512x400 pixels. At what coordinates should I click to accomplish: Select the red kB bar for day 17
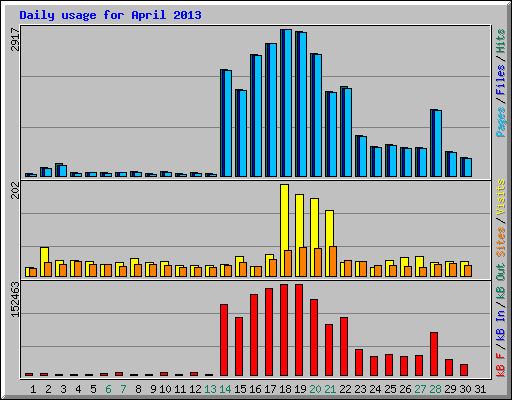click(269, 332)
